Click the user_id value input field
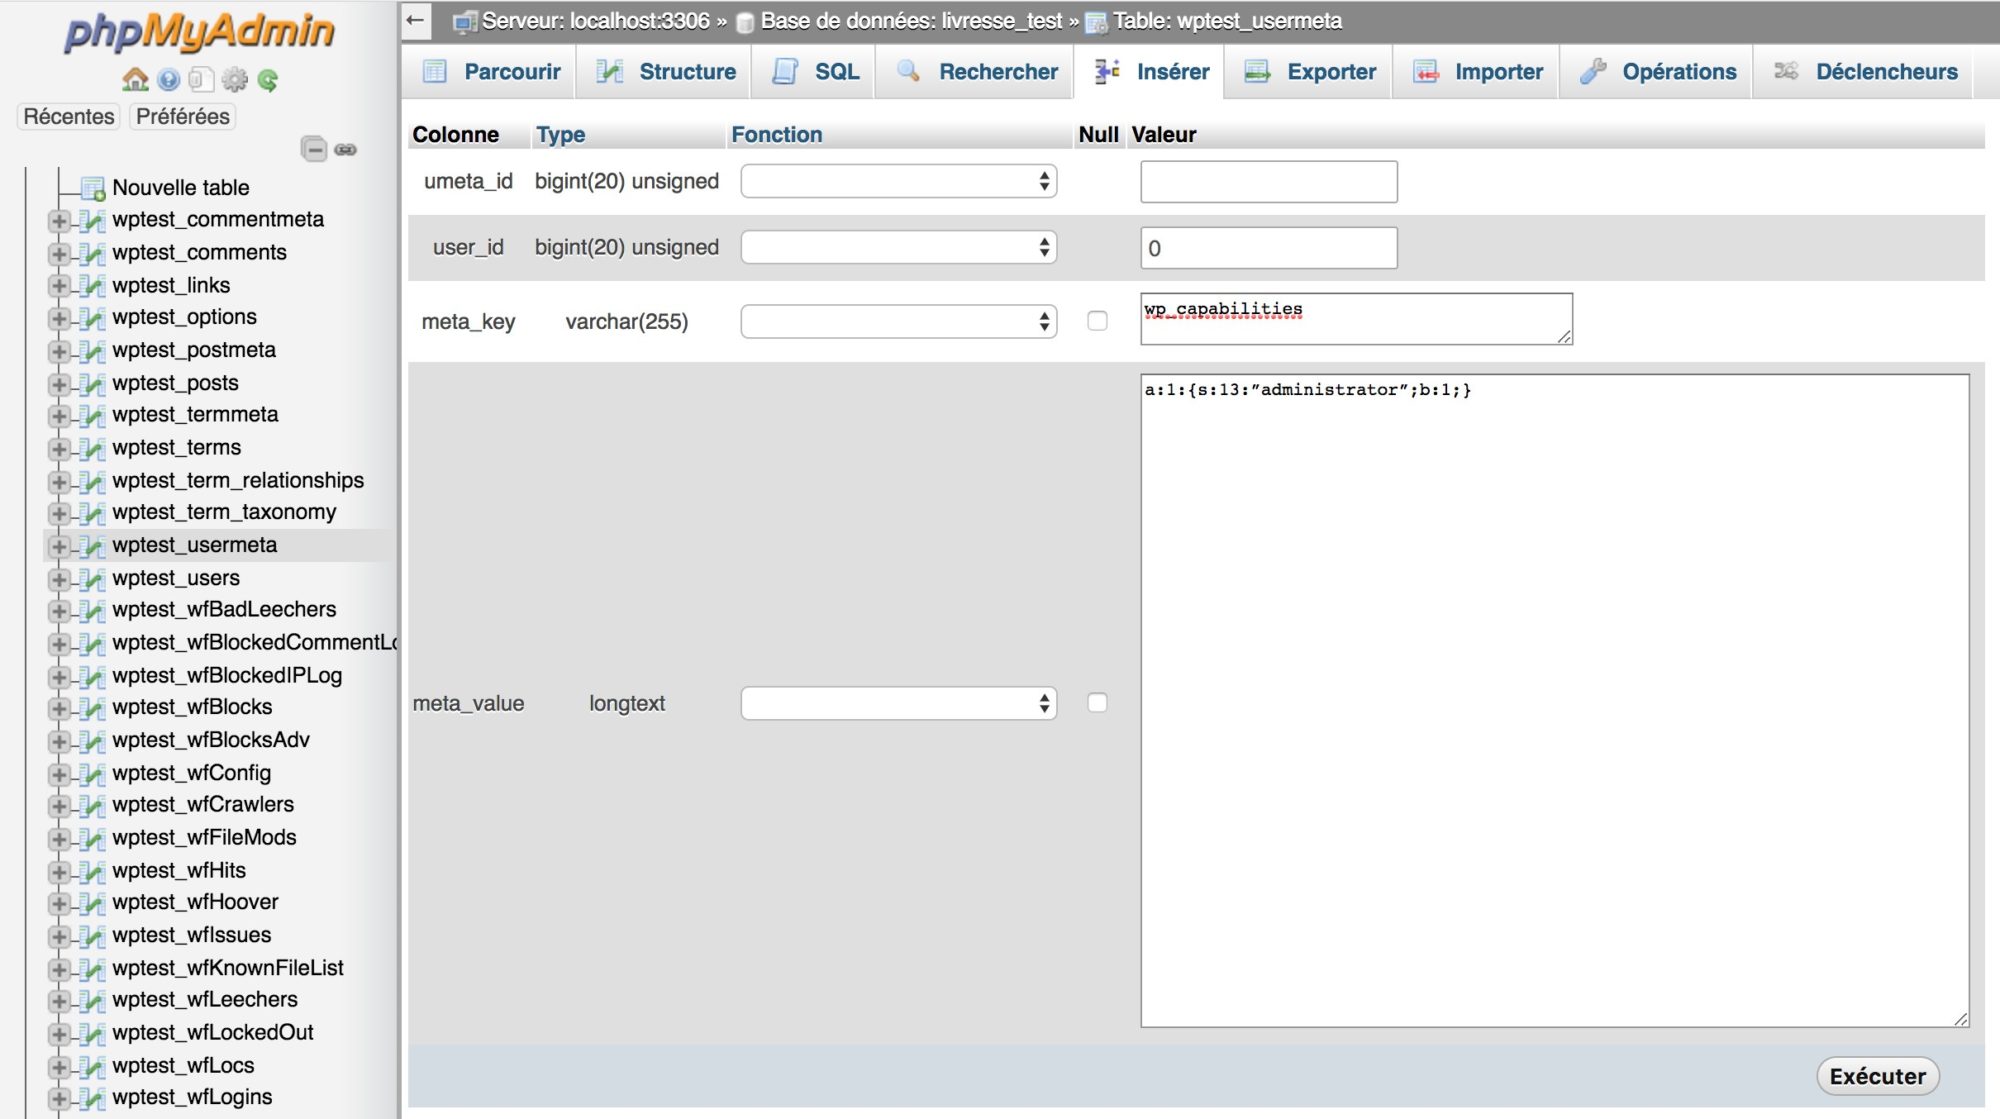 click(x=1268, y=248)
